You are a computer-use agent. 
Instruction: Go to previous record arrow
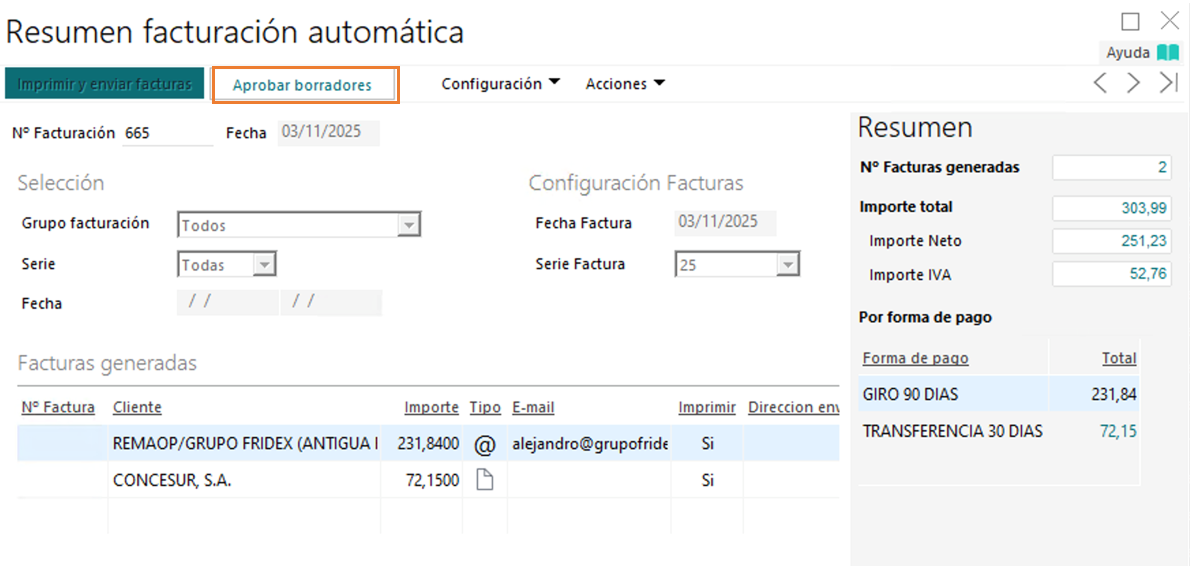point(1100,83)
